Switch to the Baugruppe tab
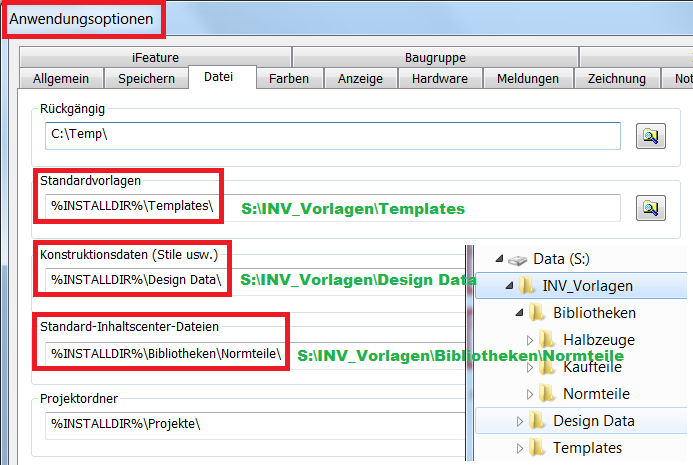Viewport: 693px width, 465px height. click(x=435, y=57)
